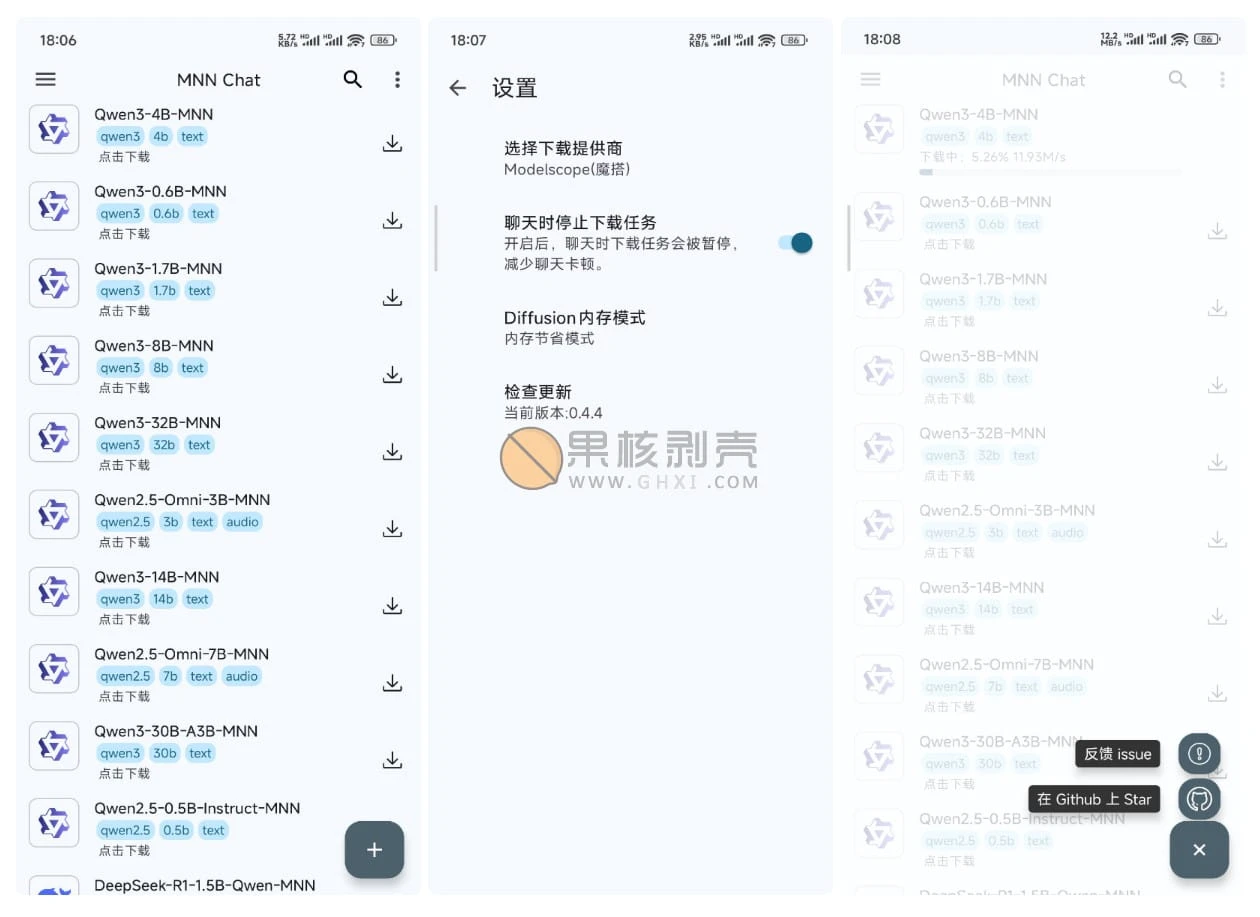Screen dimensions: 1260x917
Task: Select DeepSeek-R1-1.5B-Qwen-MNN title in left screen
Action: point(205,885)
